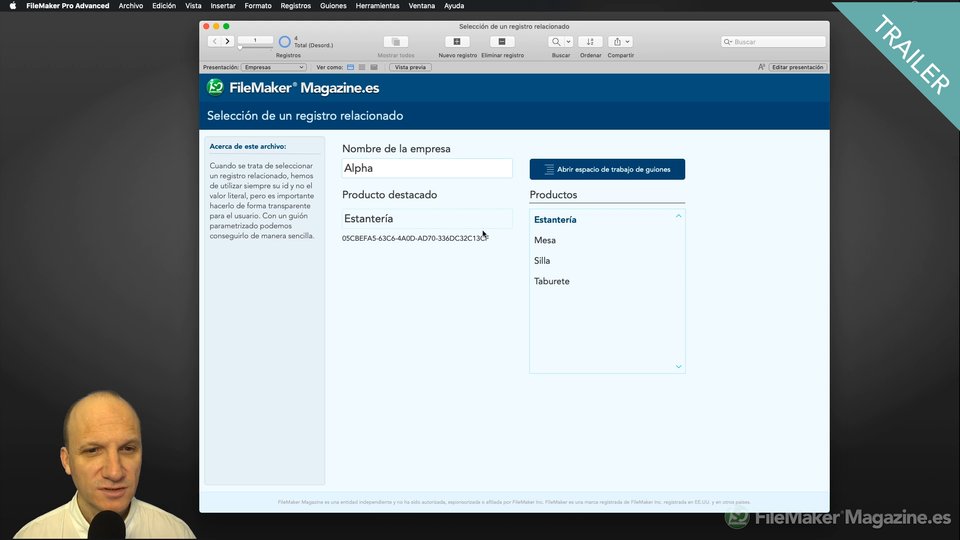Open the FileMaker Pro Advanced menu

[x=68, y=6]
